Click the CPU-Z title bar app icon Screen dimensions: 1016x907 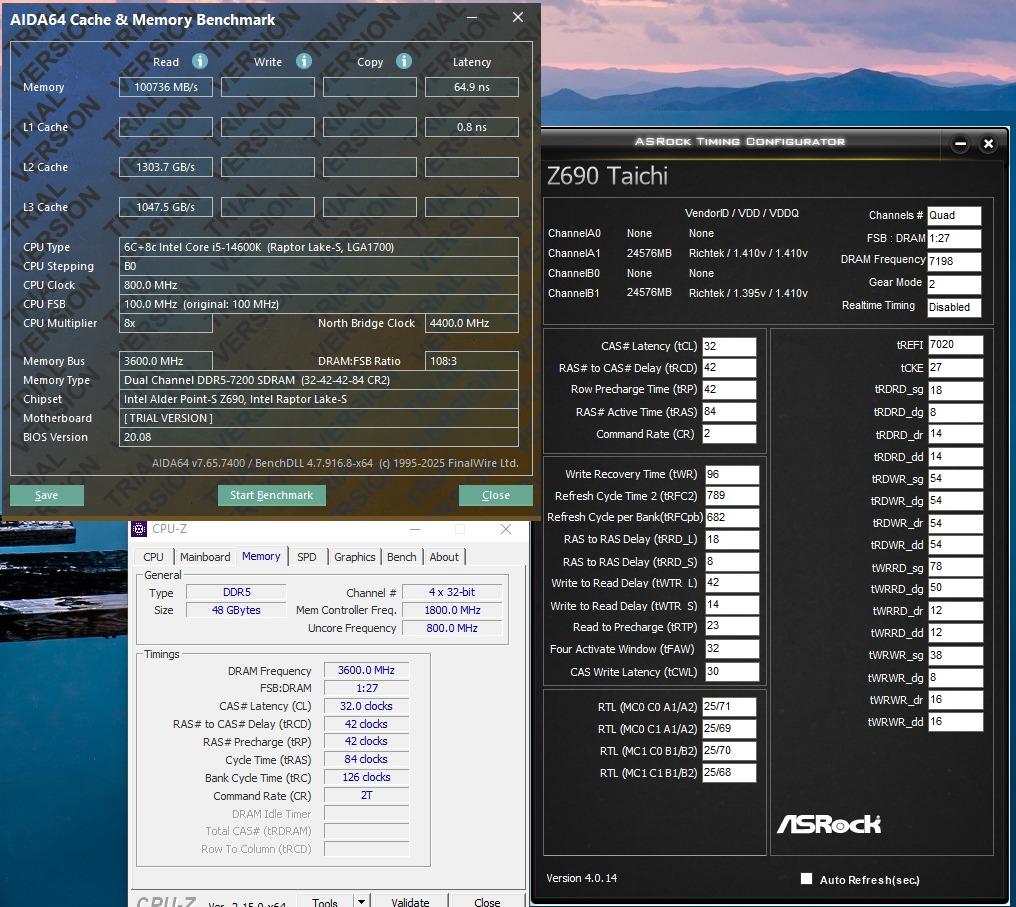[x=140, y=528]
